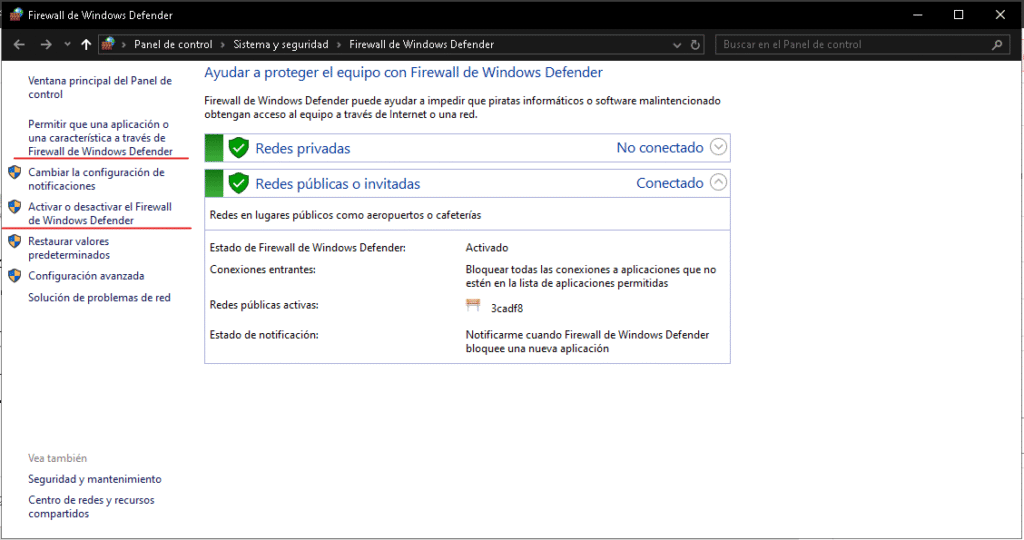
Task: Open Activar o desactivar el Firewall link
Action: click(x=99, y=213)
